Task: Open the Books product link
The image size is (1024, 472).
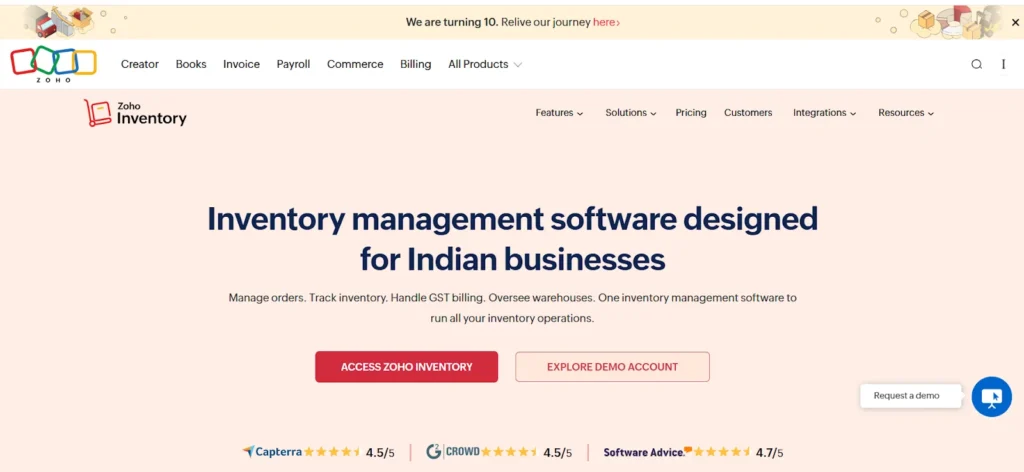Action: 191,64
